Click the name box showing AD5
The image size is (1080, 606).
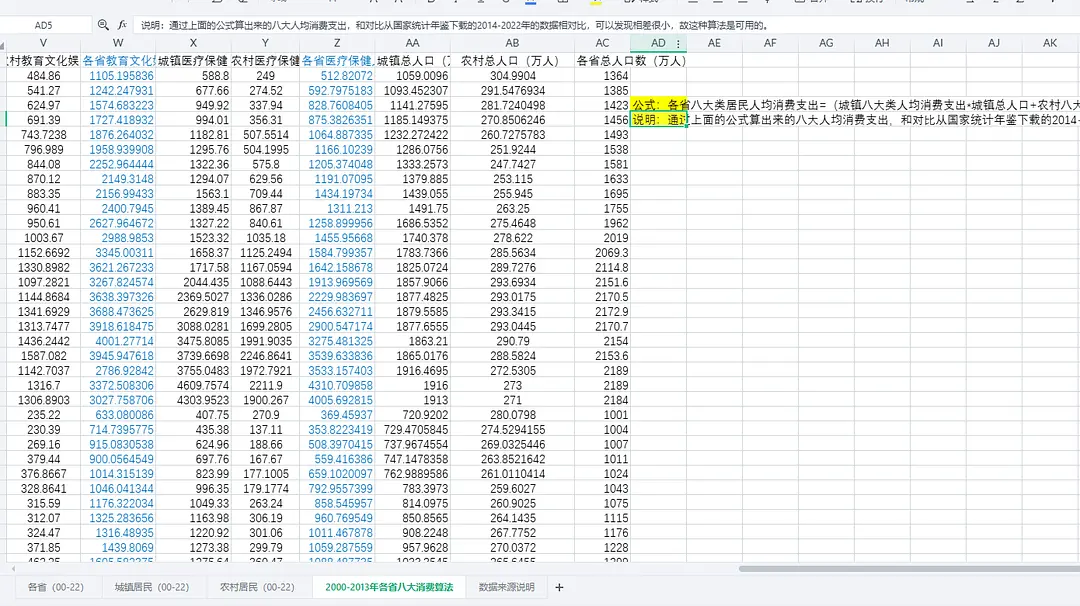(x=43, y=25)
